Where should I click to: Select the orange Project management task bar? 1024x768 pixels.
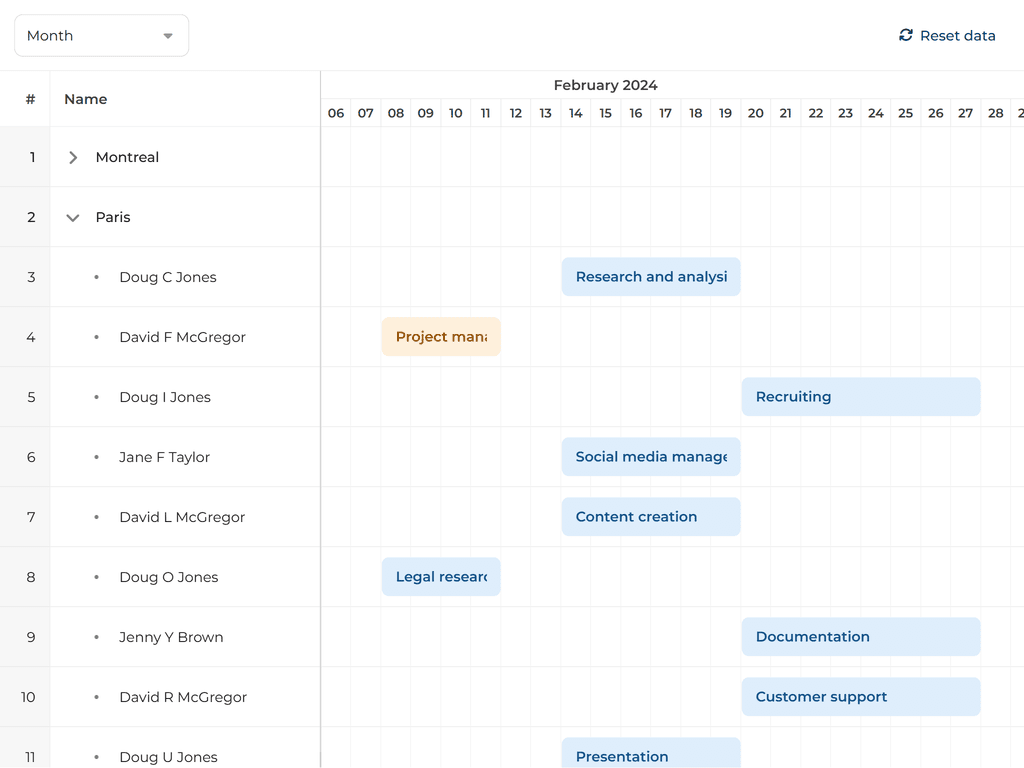(441, 337)
